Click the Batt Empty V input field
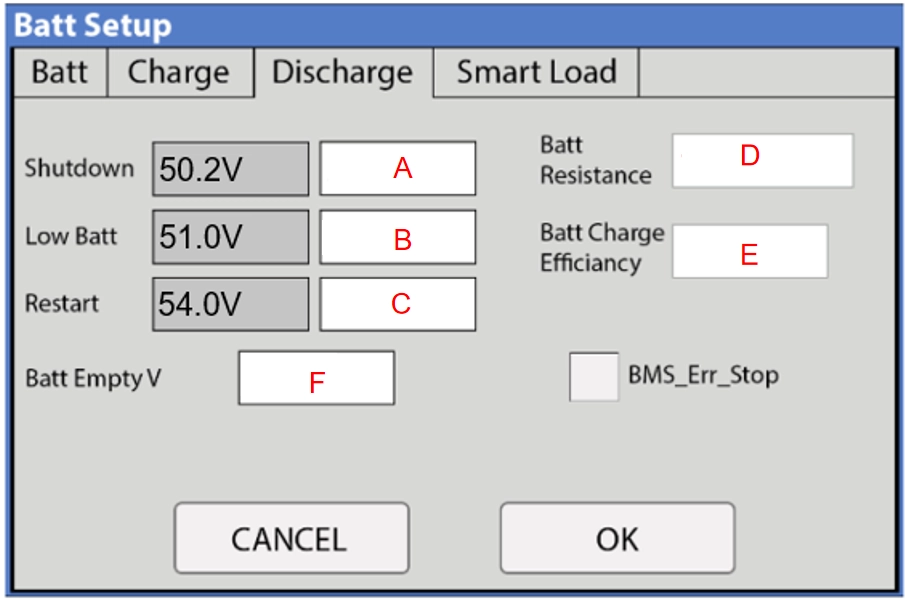This screenshot has width=905, height=599. point(316,378)
